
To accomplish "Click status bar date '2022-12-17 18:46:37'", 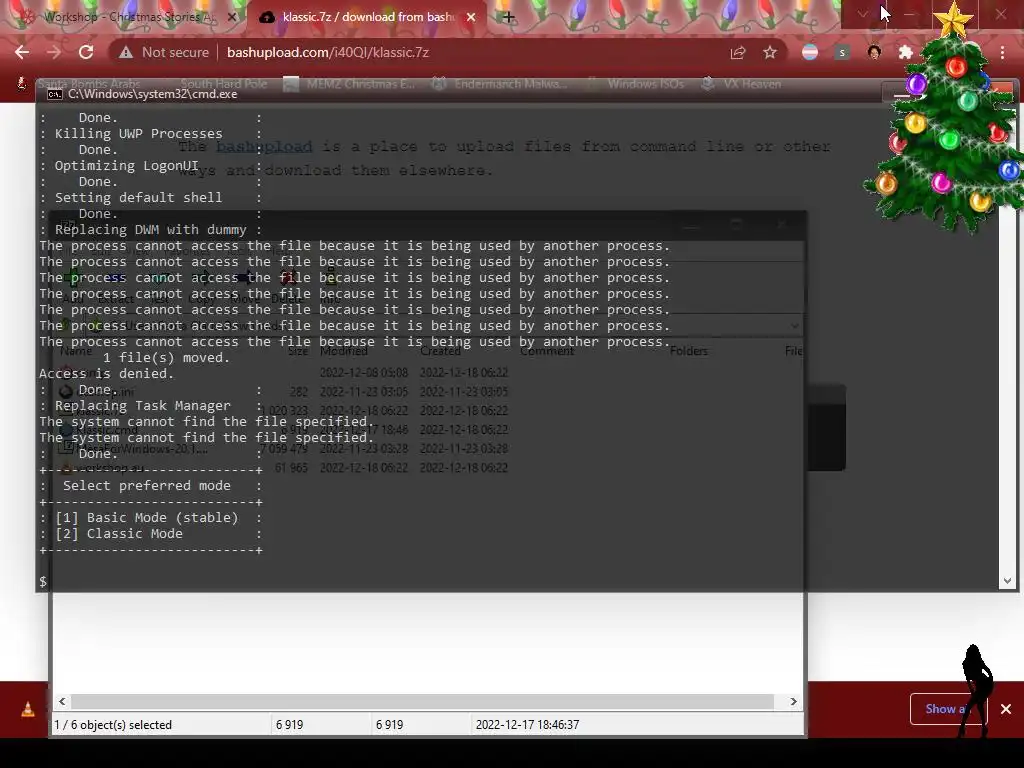I will pos(528,725).
